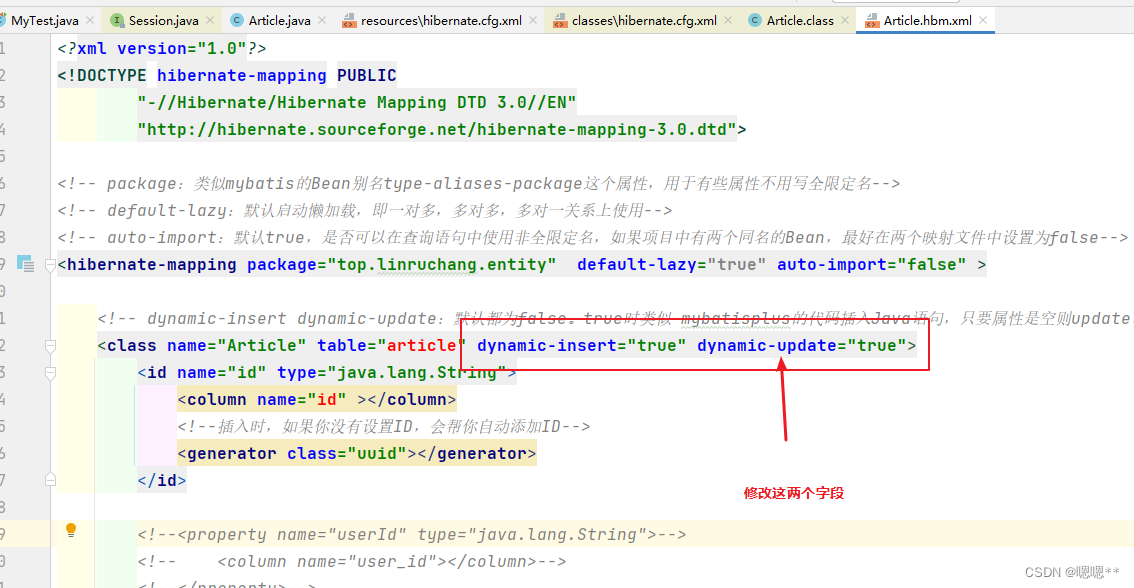The height and width of the screenshot is (588, 1134).
Task: Click the DTD URL hibernate-mapping-3.0.dtd string
Action: [x=437, y=129]
